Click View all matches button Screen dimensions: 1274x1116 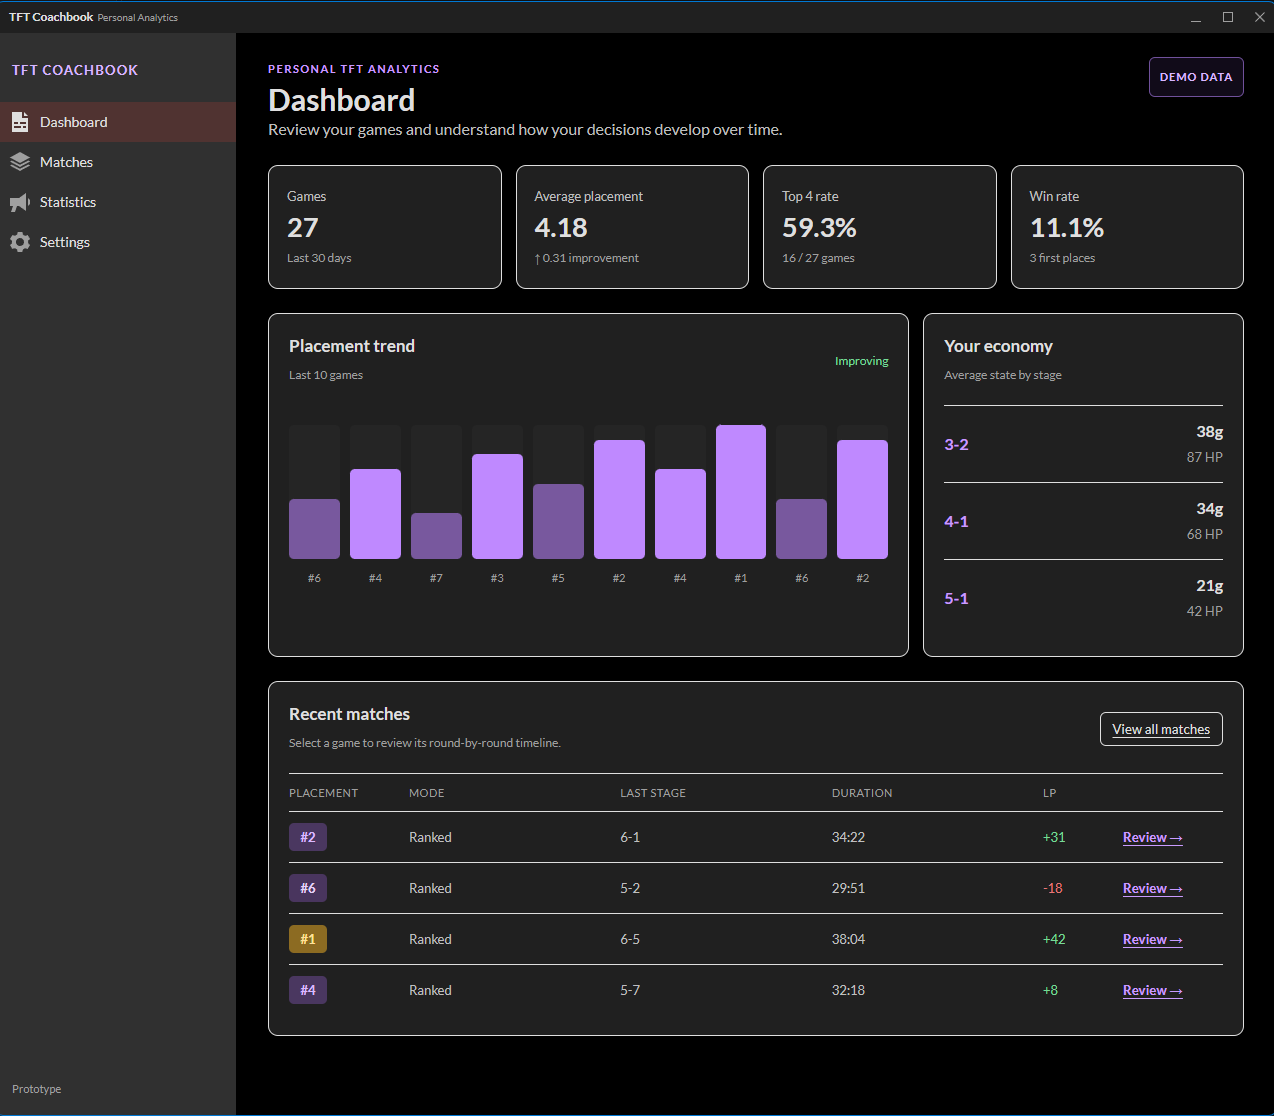tap(1161, 729)
